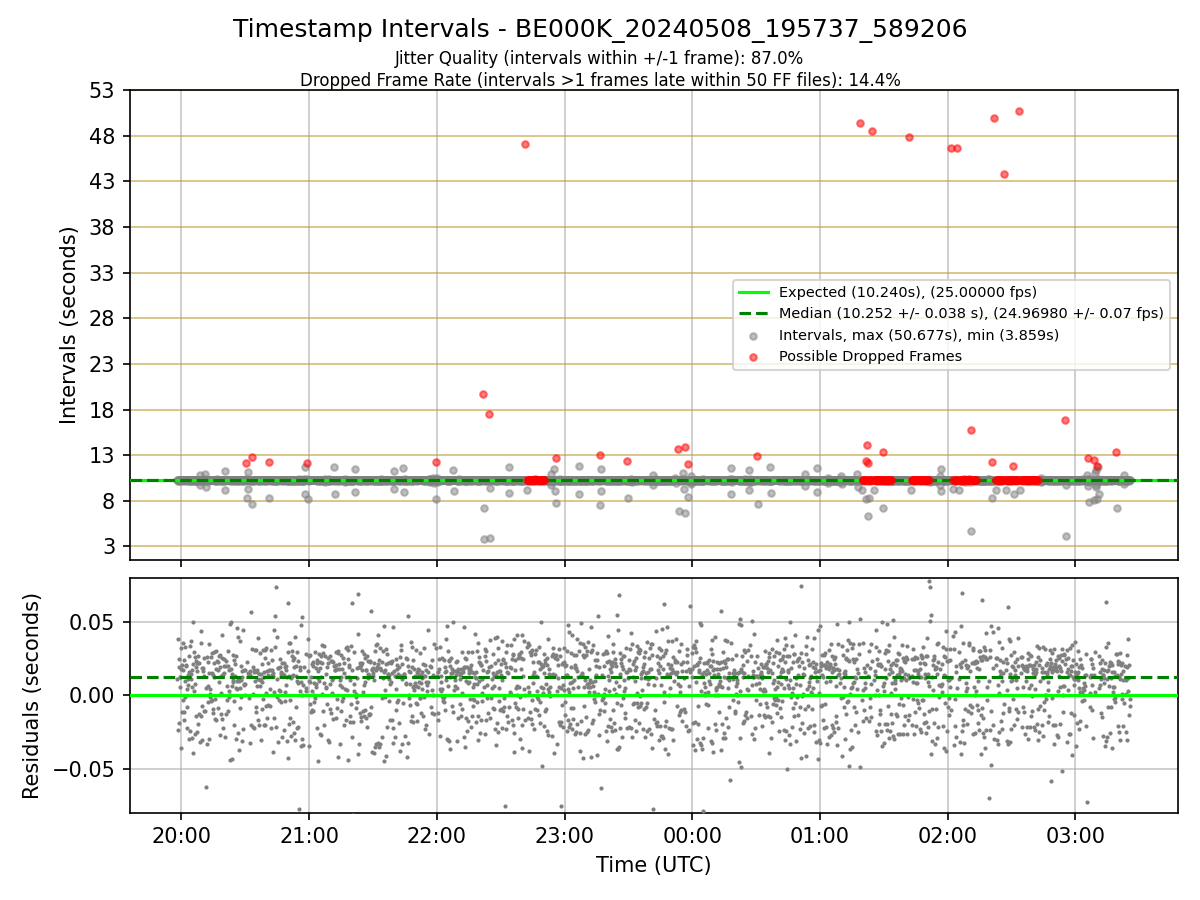Click the highest red point near 50.7 seconds
This screenshot has height=900, width=1200.
(1019, 111)
